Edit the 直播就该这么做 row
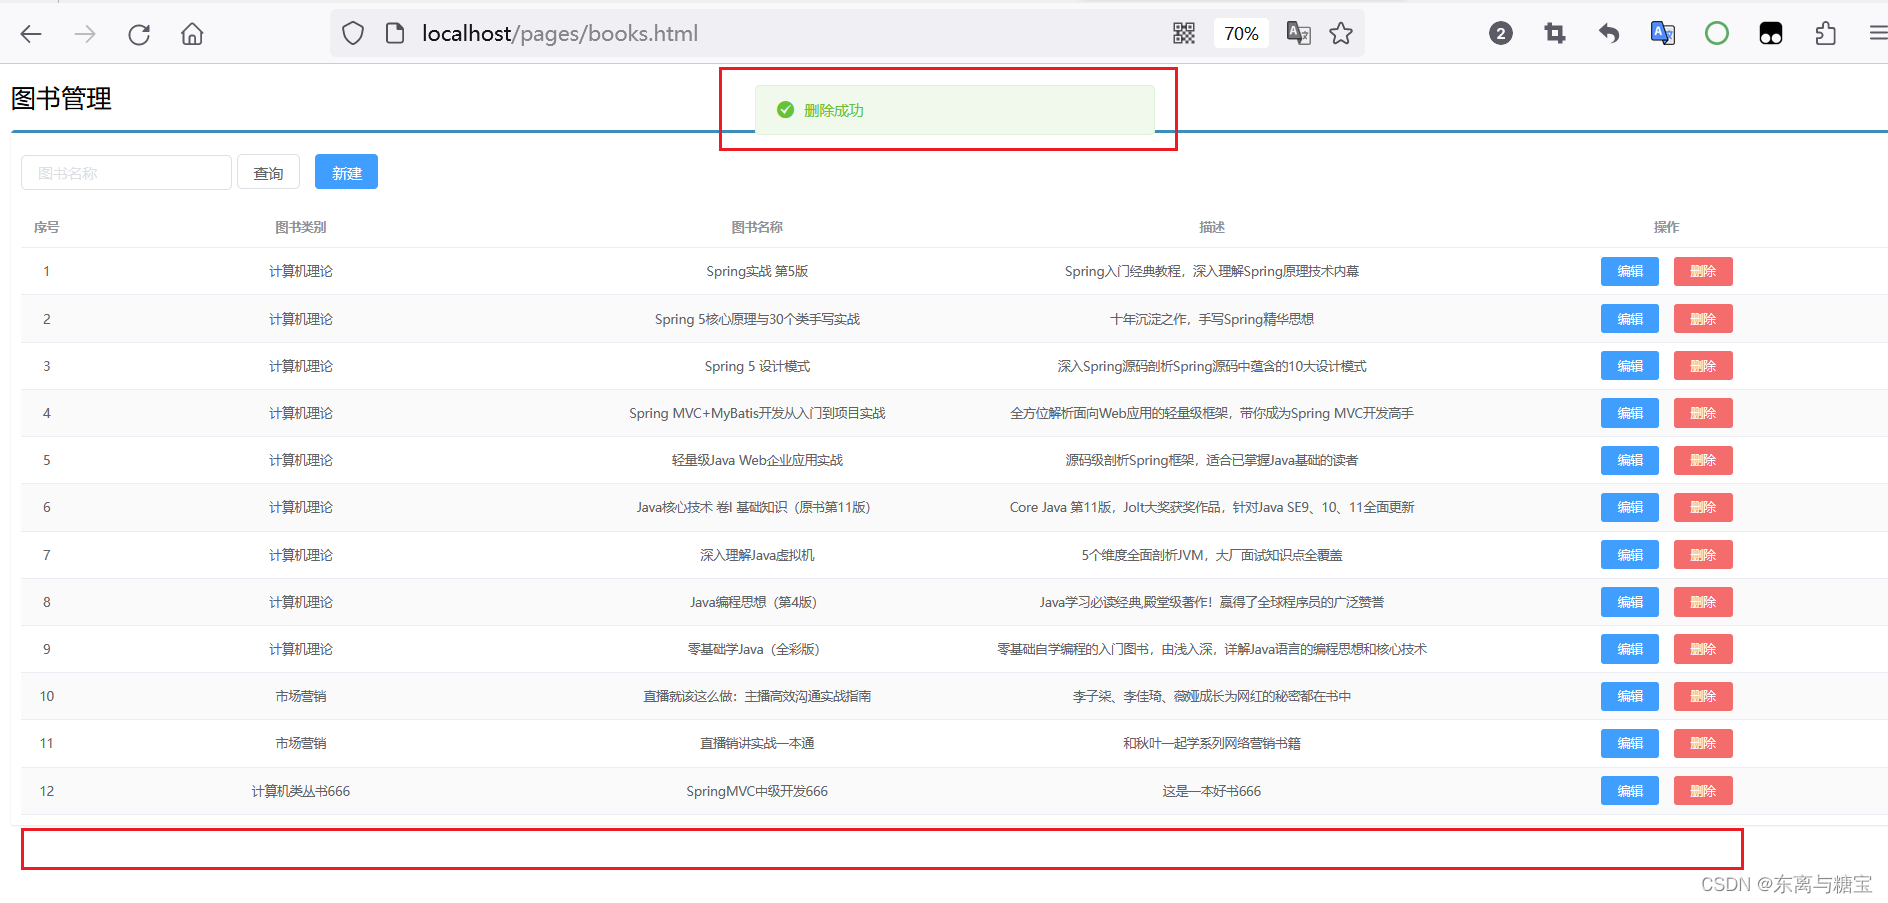 tap(1629, 696)
